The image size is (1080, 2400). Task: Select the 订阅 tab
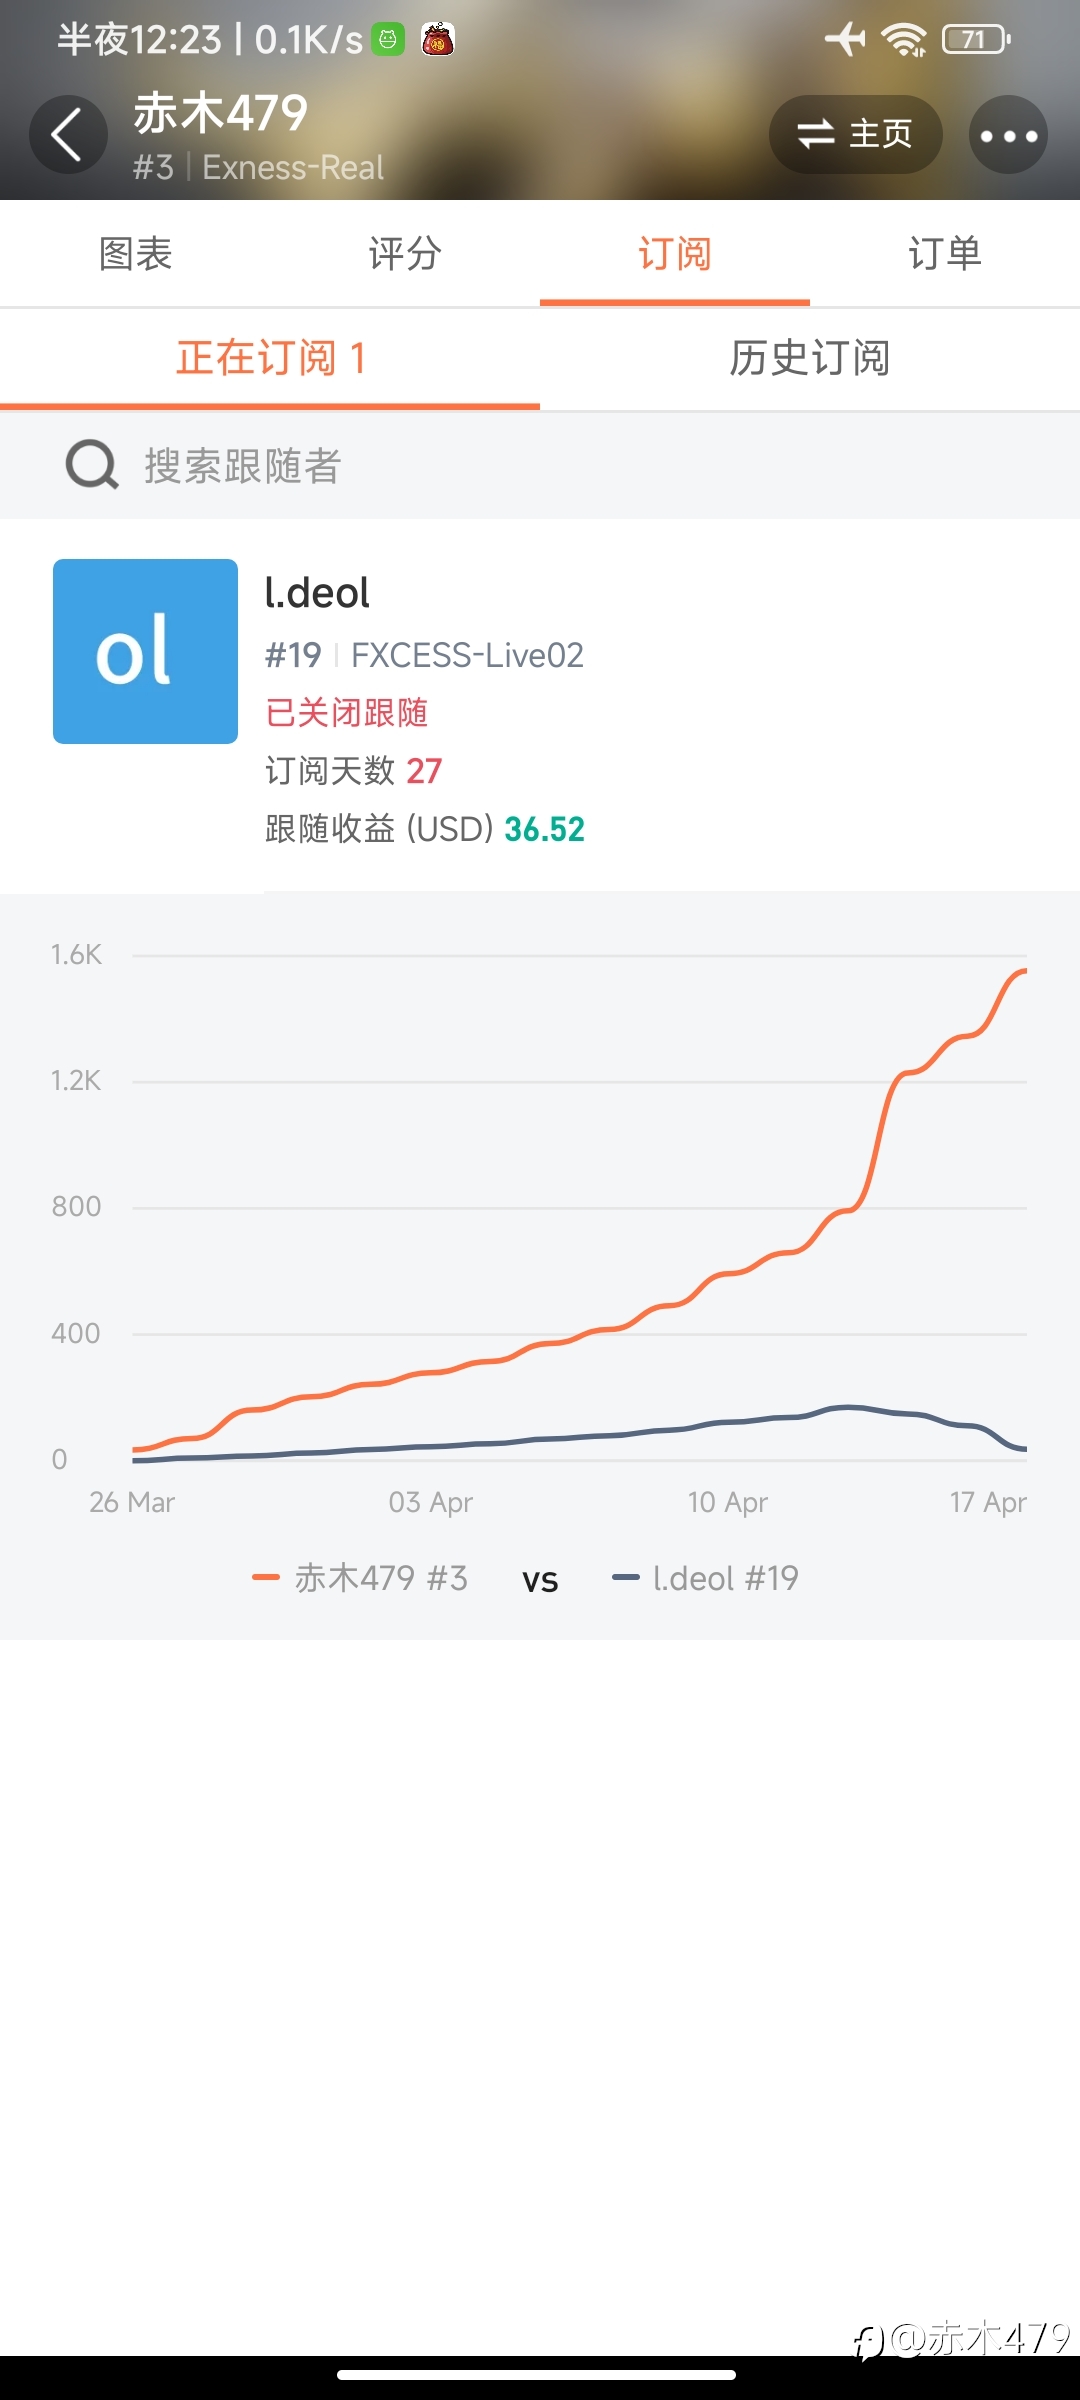coord(675,254)
